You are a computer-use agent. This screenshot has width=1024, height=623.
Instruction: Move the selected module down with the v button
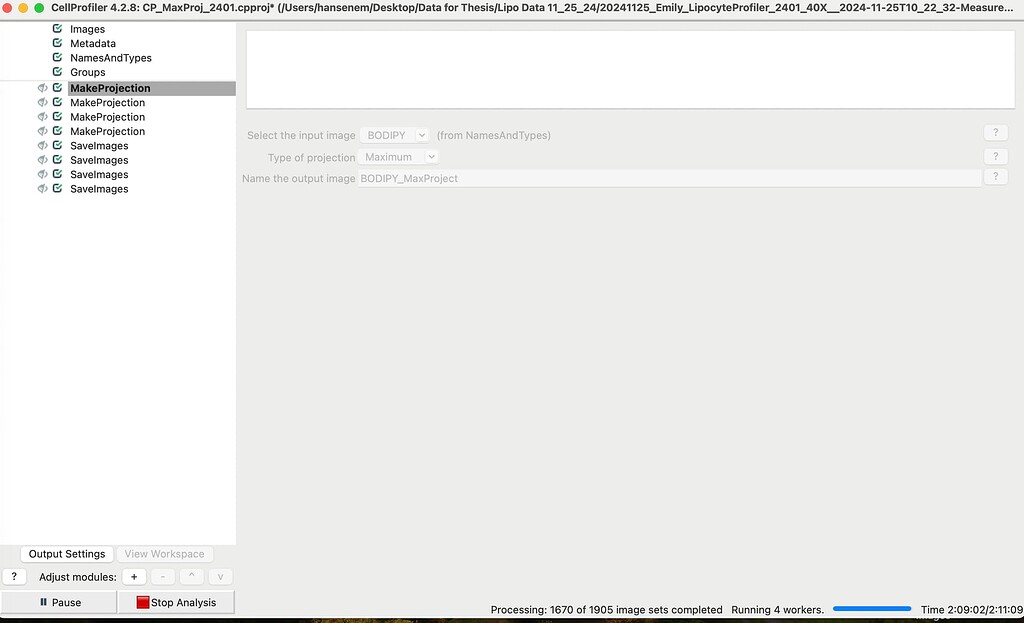point(220,576)
